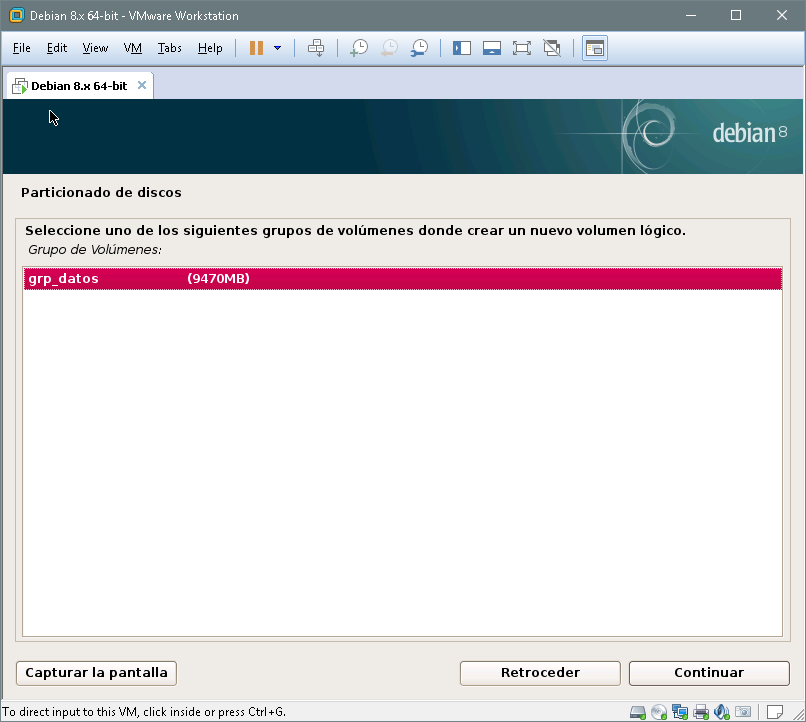Viewport: 806px width, 722px height.
Task: Switch to Unity mode
Action: (x=551, y=48)
